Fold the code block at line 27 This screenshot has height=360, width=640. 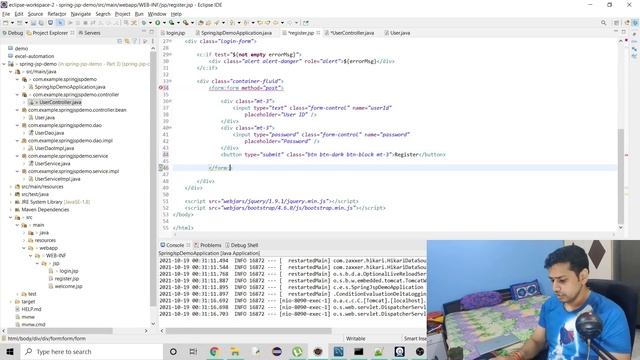(x=171, y=41)
